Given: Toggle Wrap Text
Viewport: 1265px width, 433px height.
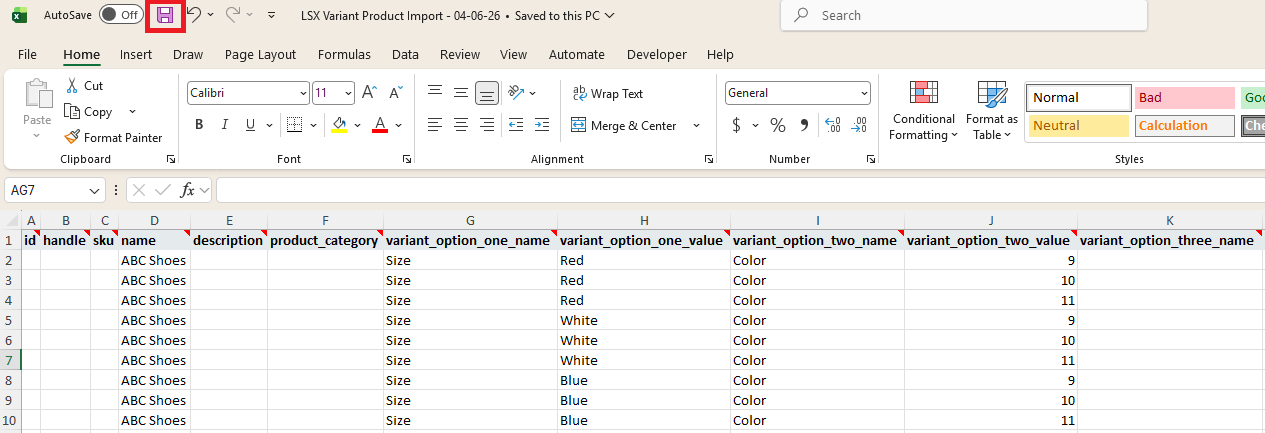Looking at the screenshot, I should 608,93.
